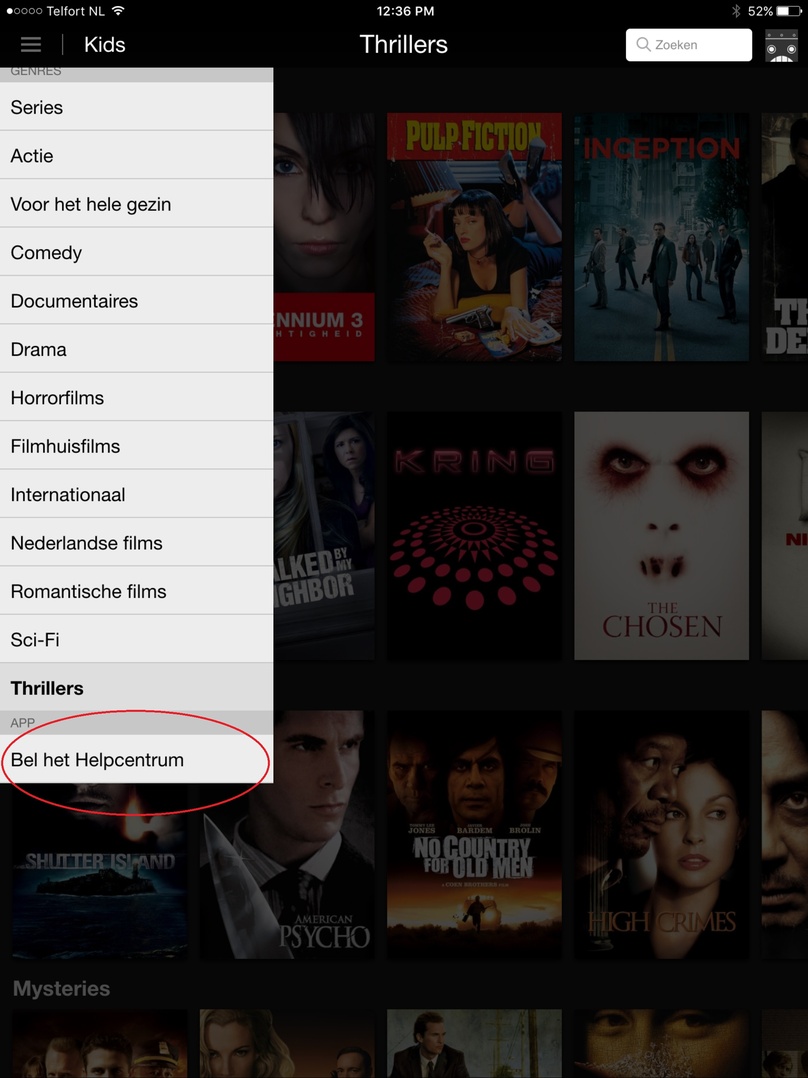Select the No Country for Old Men poster
The image size is (808, 1078).
point(474,835)
